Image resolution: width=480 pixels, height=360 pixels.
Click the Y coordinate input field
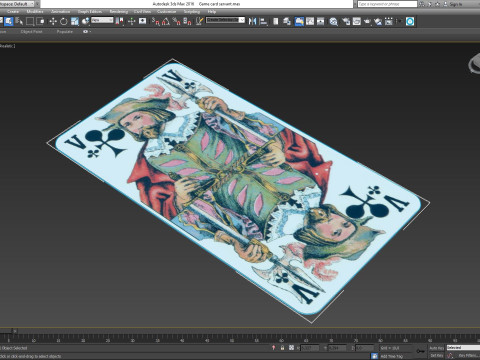tap(337, 348)
